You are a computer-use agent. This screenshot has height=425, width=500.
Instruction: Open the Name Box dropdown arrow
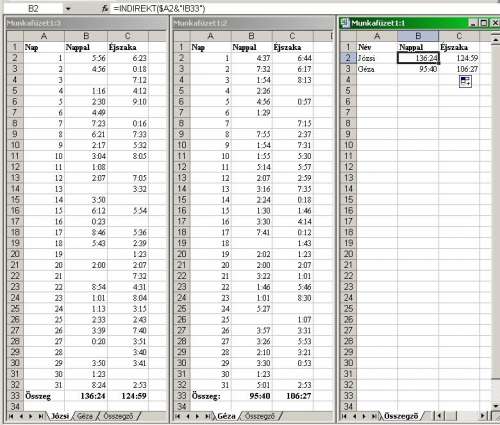(x=68, y=9)
